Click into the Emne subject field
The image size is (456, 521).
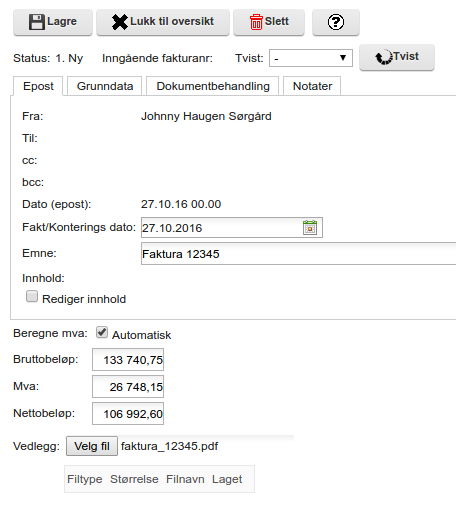[298, 254]
